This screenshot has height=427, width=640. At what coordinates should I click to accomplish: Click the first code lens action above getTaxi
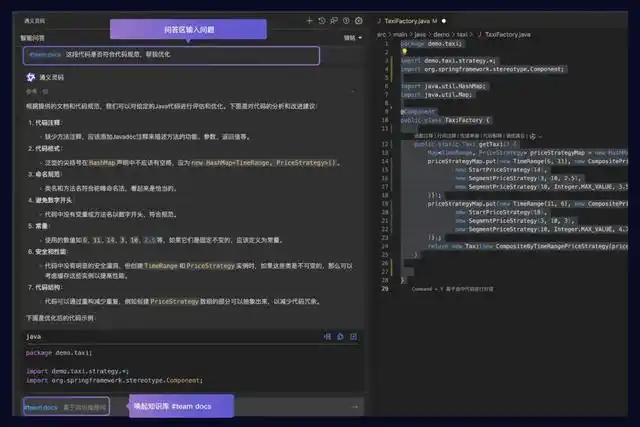(424, 136)
